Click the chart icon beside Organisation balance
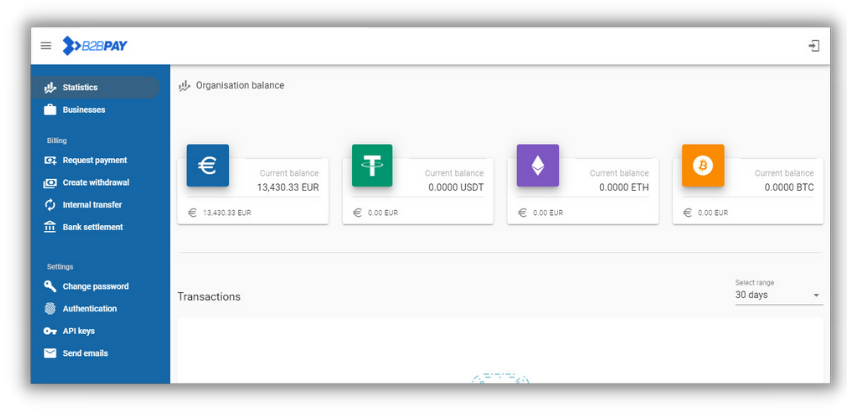847x410 pixels. pos(185,85)
